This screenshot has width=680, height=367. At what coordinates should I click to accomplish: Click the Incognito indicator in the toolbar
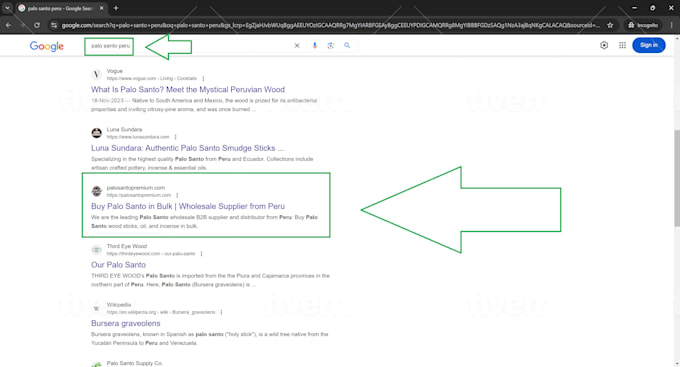pos(643,25)
